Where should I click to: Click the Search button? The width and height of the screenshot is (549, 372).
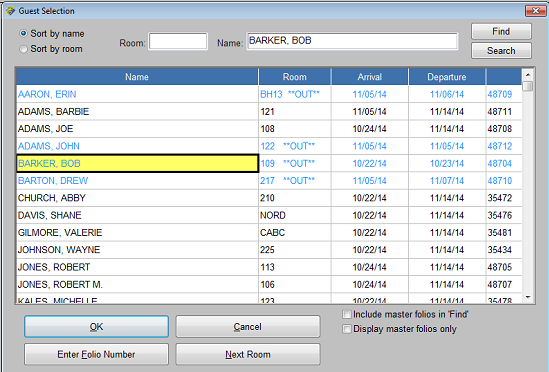[x=501, y=51]
